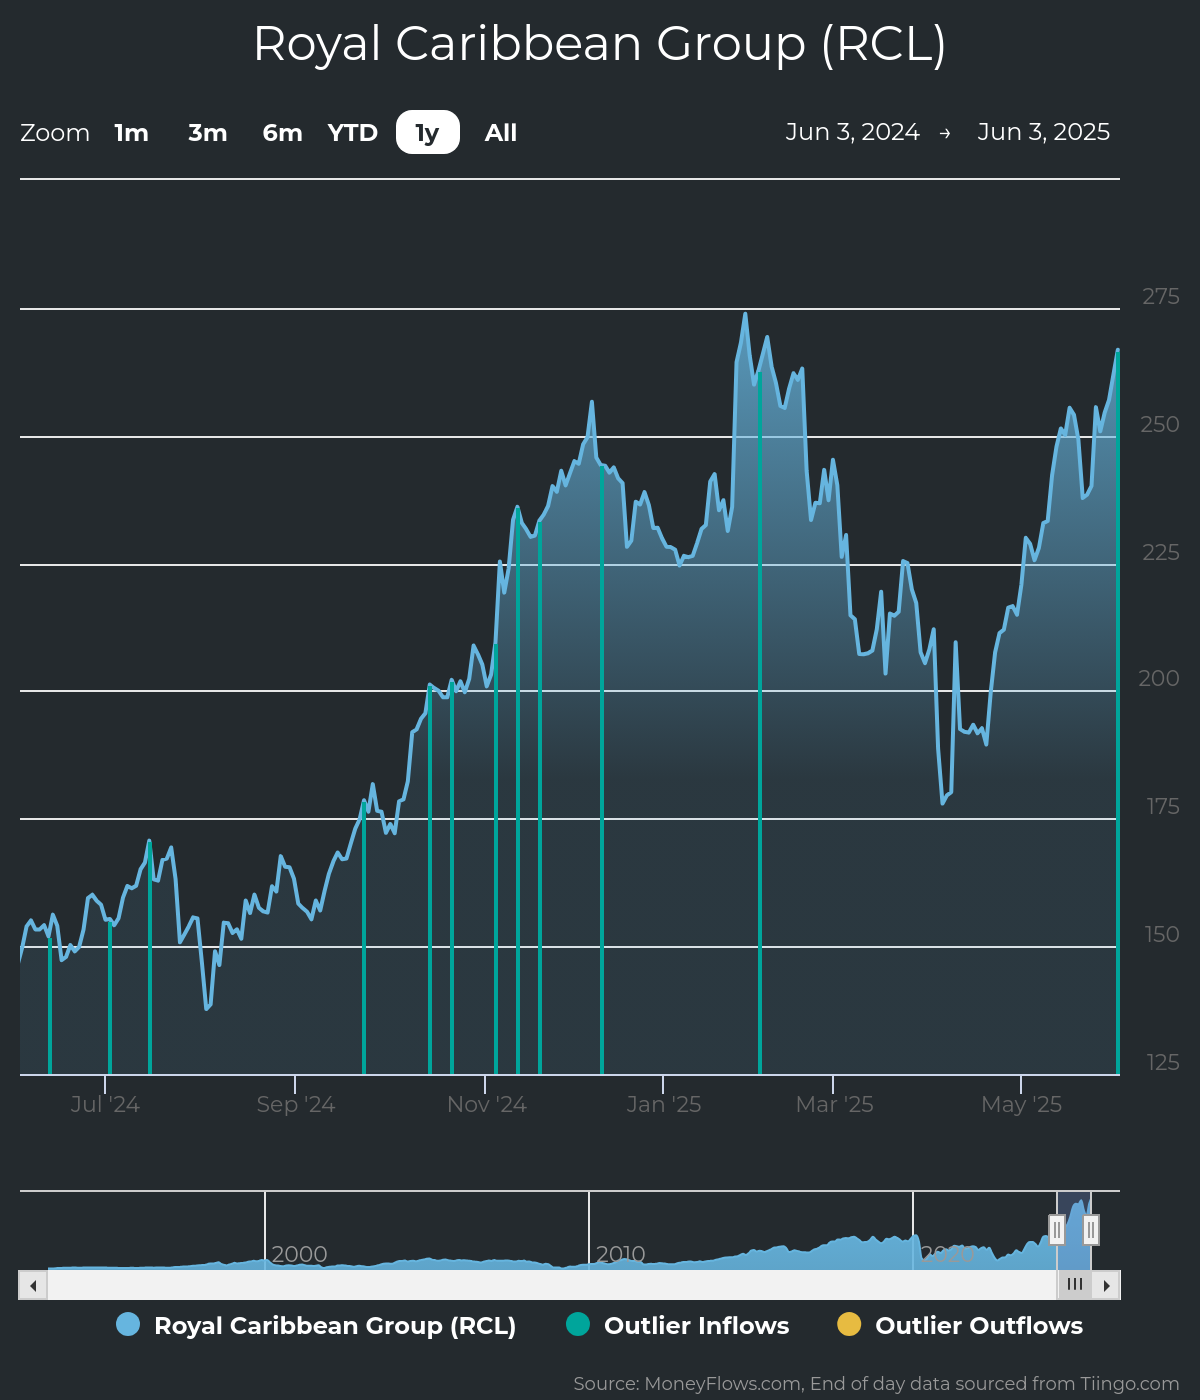Click the Jan '25 axis label
This screenshot has height=1400, width=1200.
pos(663,1105)
